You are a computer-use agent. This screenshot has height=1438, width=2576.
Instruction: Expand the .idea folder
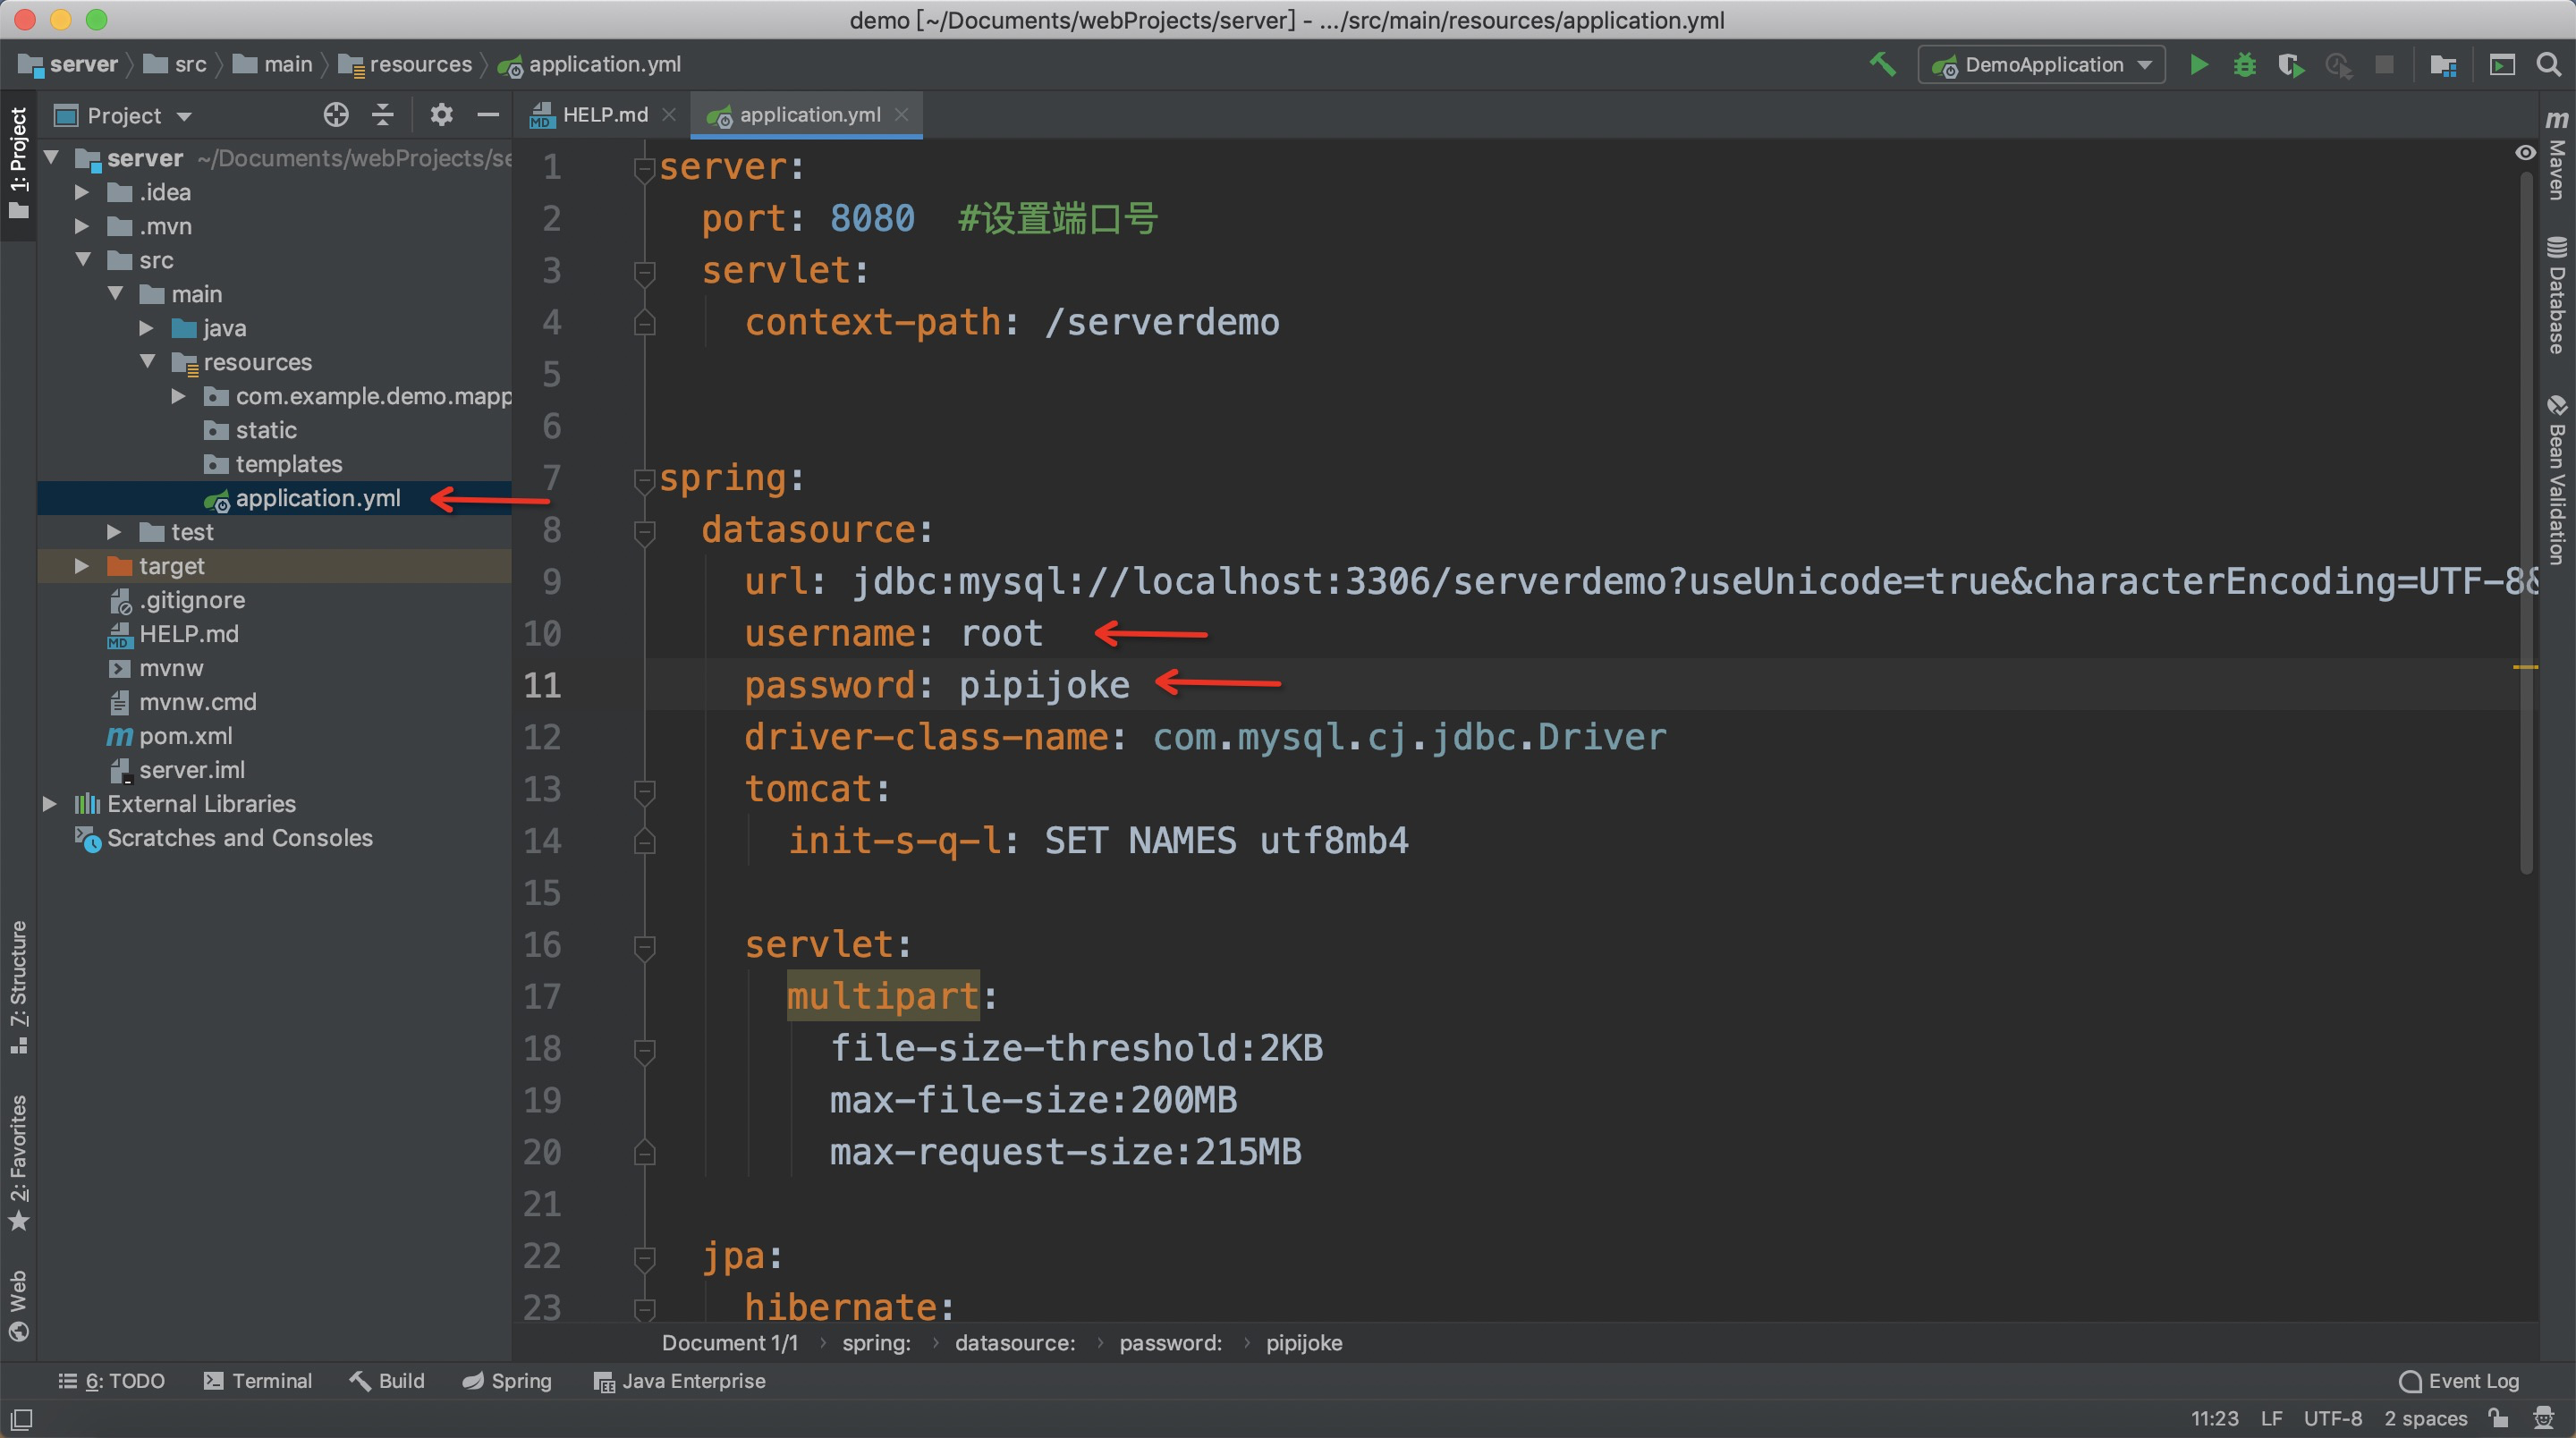(83, 192)
